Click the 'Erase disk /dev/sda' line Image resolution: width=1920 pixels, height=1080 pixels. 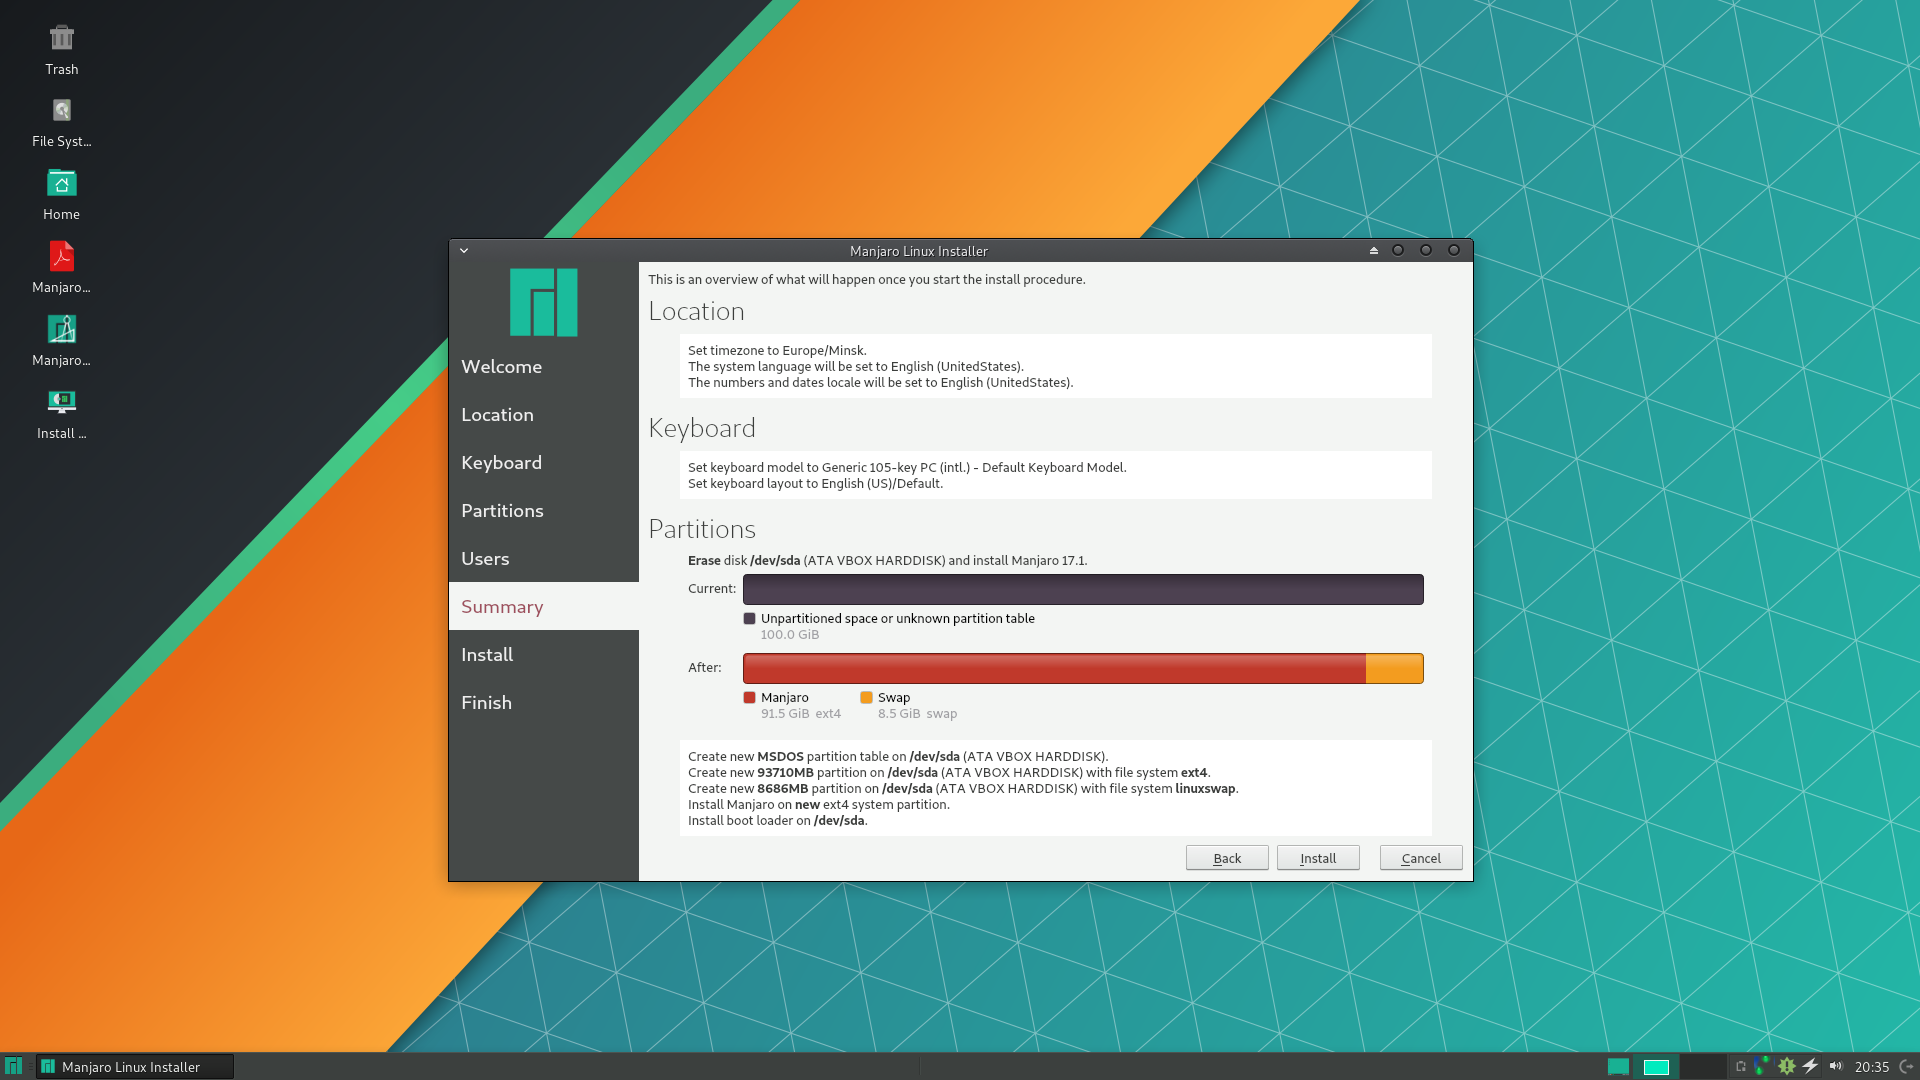pyautogui.click(x=887, y=561)
